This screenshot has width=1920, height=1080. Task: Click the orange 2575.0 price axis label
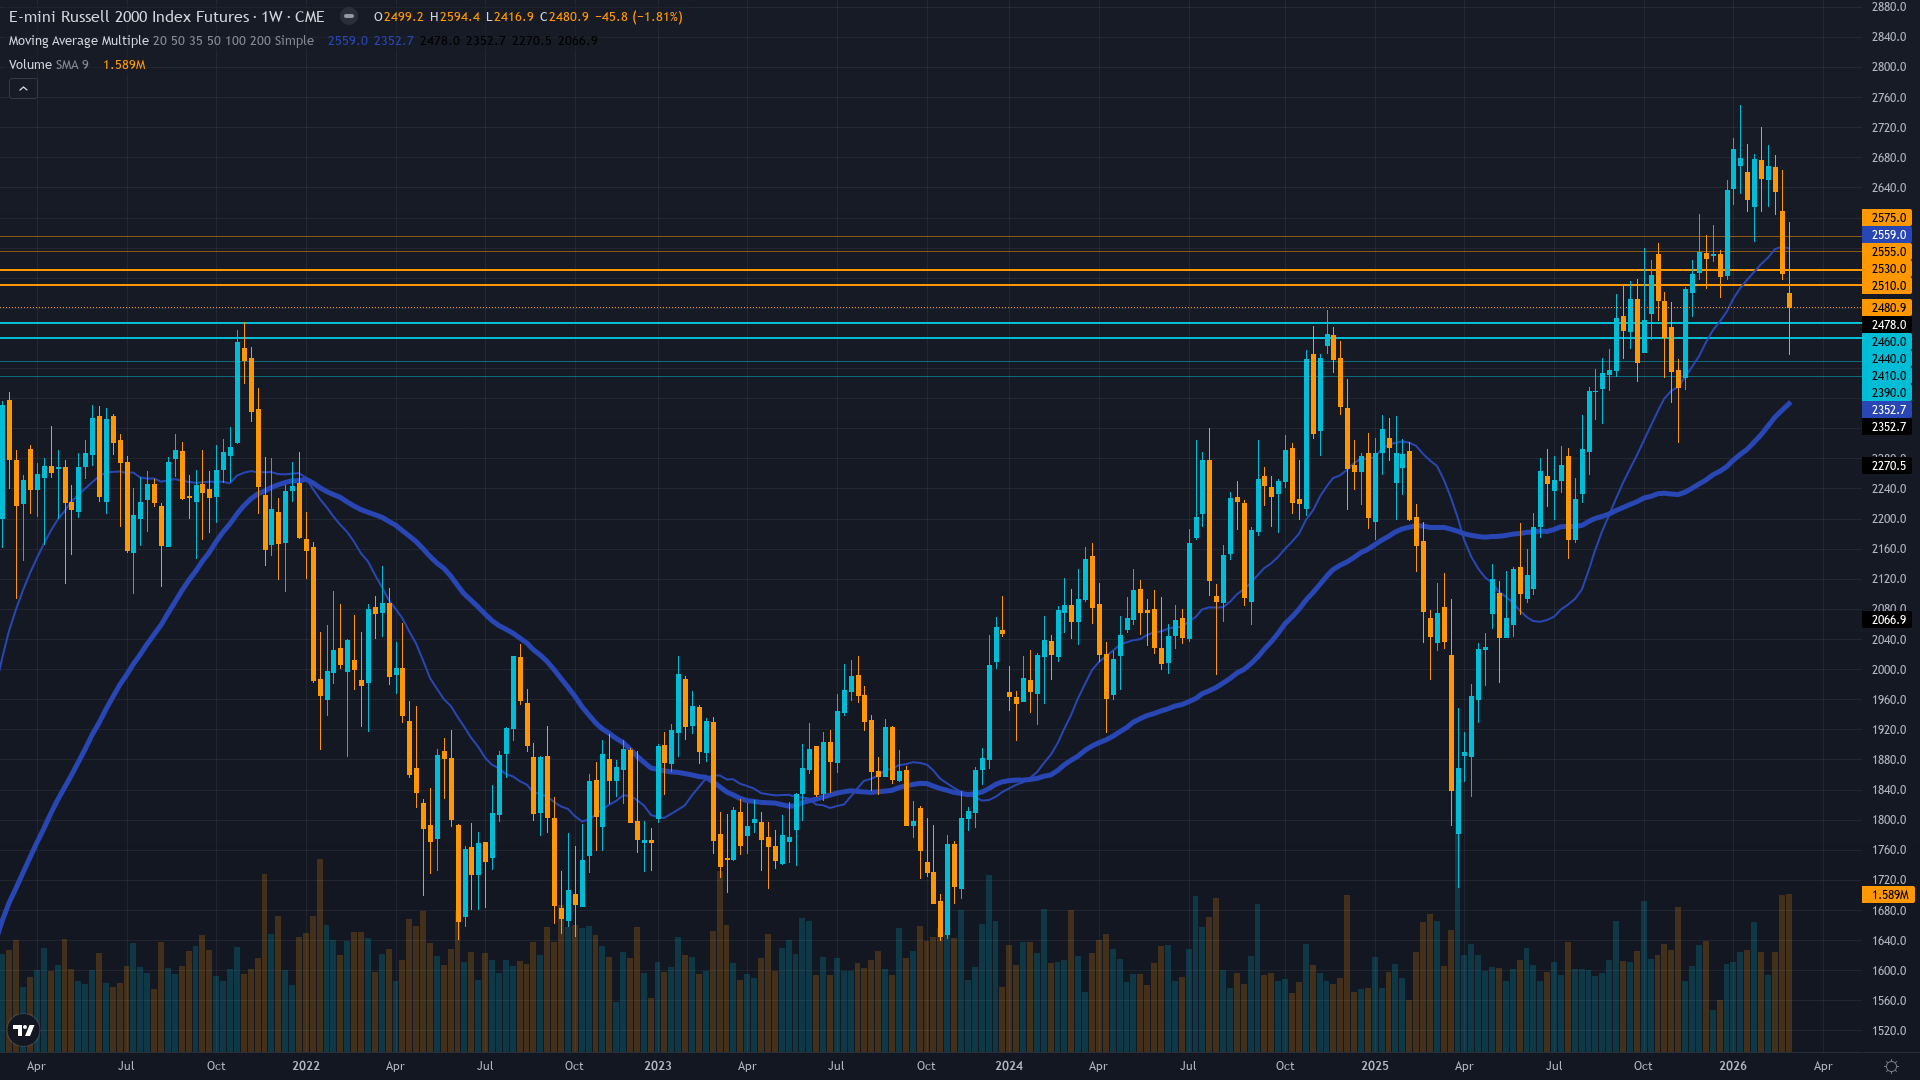pos(1887,218)
